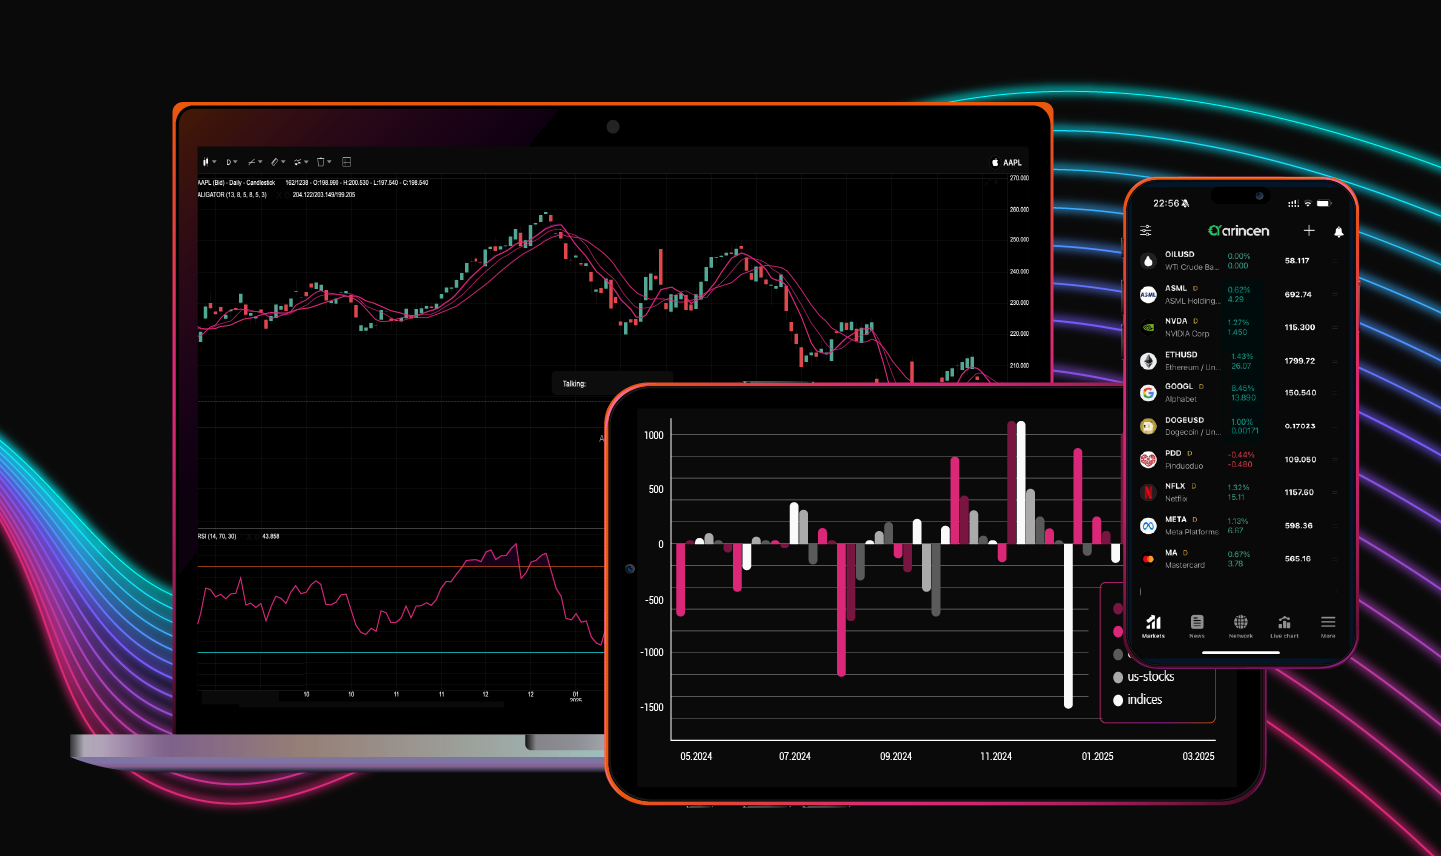
Task: Open the indicators dropdown on laptop chart toolbar
Action: coord(301,162)
